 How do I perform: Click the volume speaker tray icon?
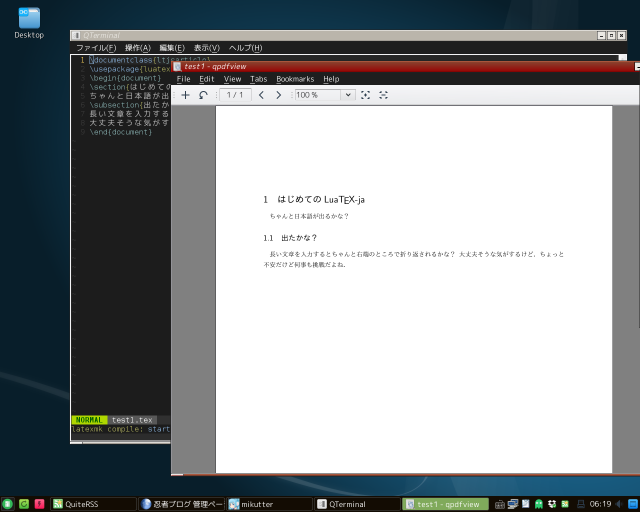click(x=619, y=504)
